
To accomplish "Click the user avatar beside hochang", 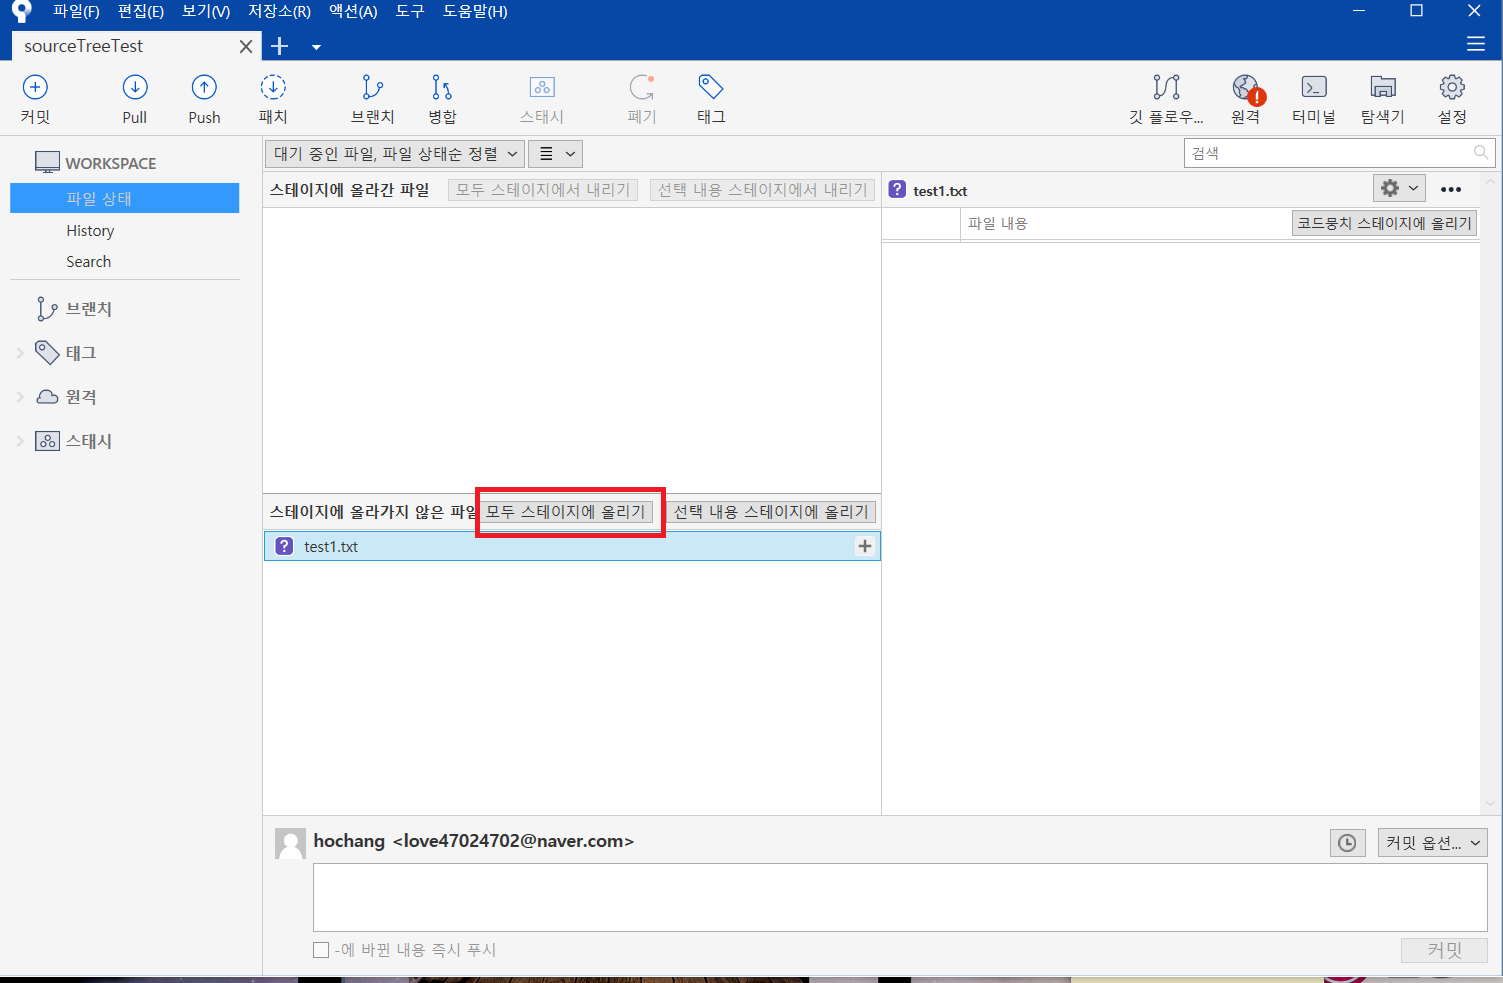I will coord(290,843).
